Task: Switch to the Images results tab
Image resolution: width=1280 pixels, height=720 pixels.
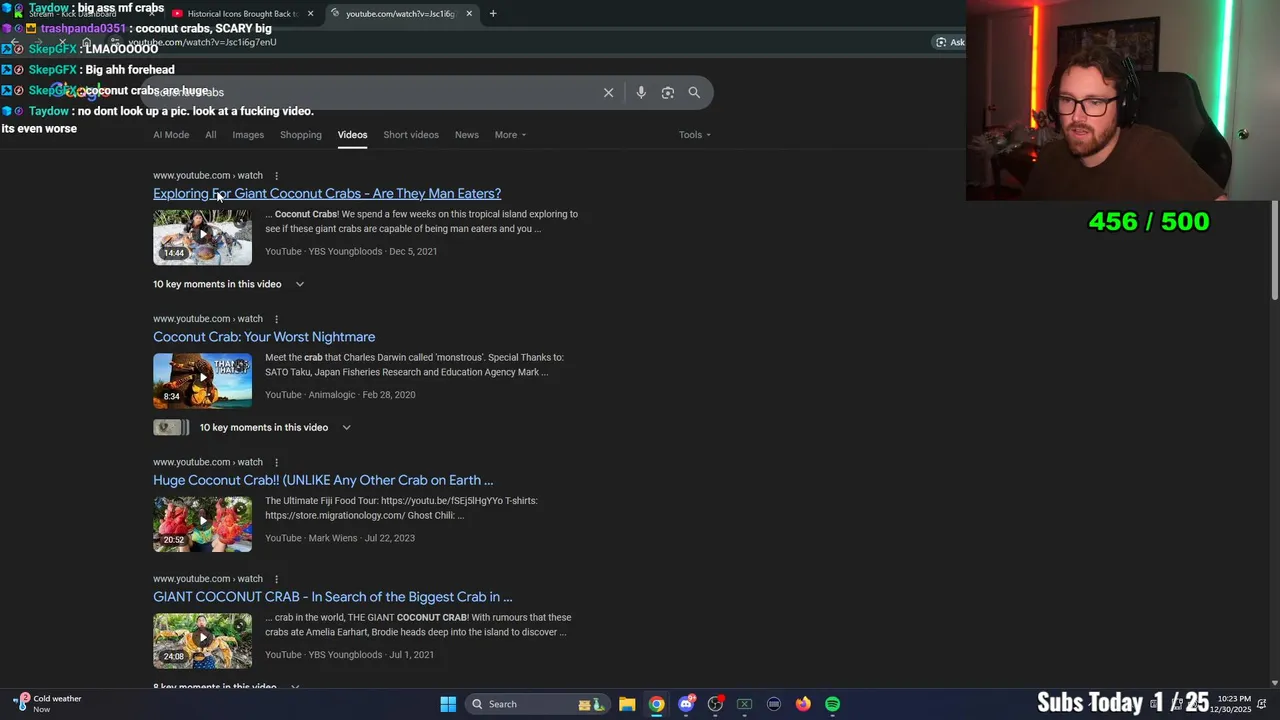Action: pos(248,135)
